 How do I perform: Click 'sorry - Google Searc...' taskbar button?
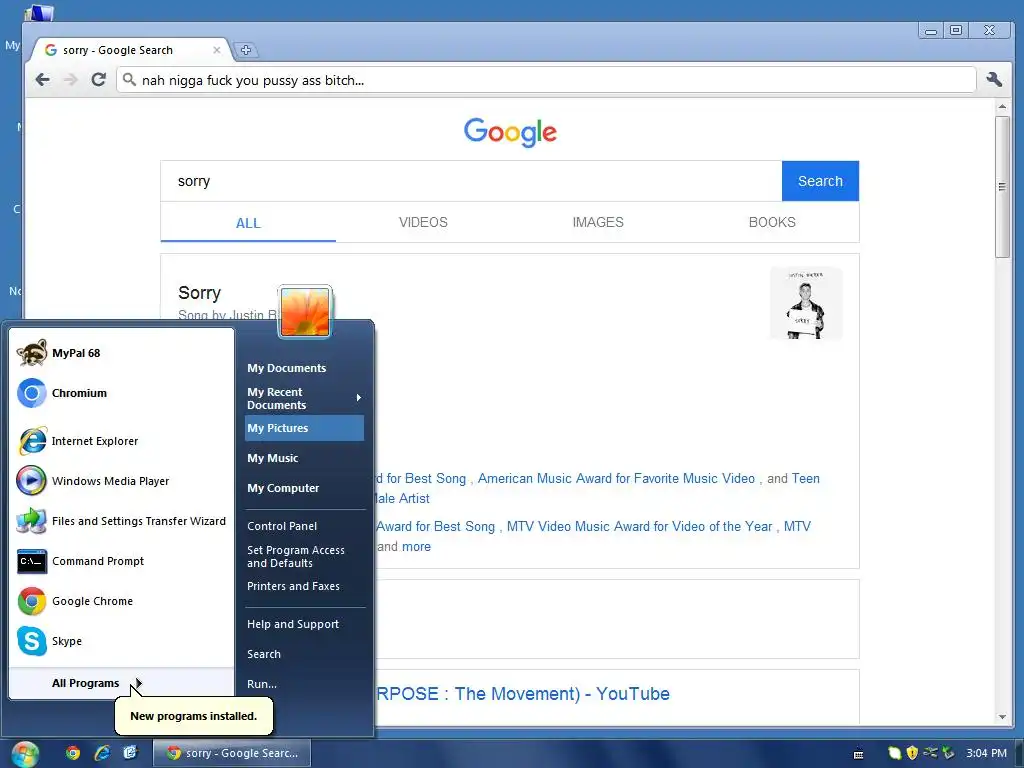click(x=232, y=753)
